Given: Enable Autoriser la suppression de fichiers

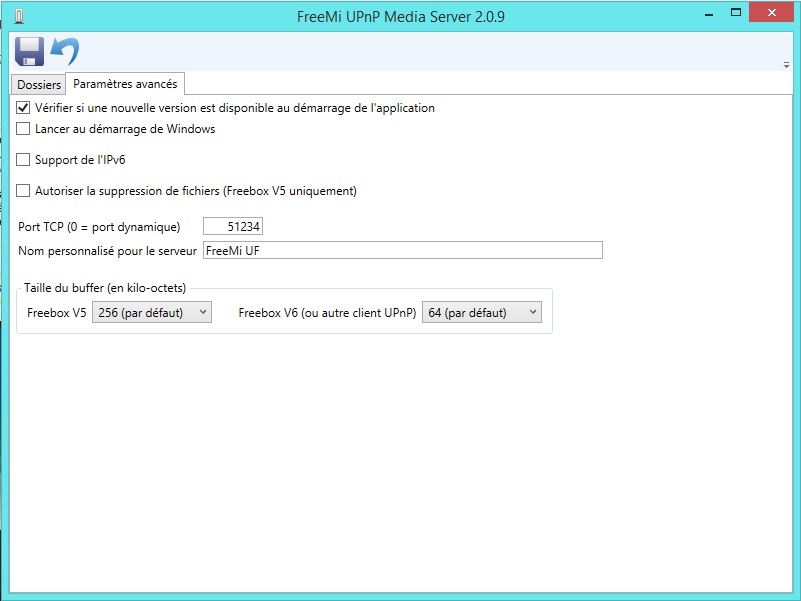Looking at the screenshot, I should (x=23, y=191).
